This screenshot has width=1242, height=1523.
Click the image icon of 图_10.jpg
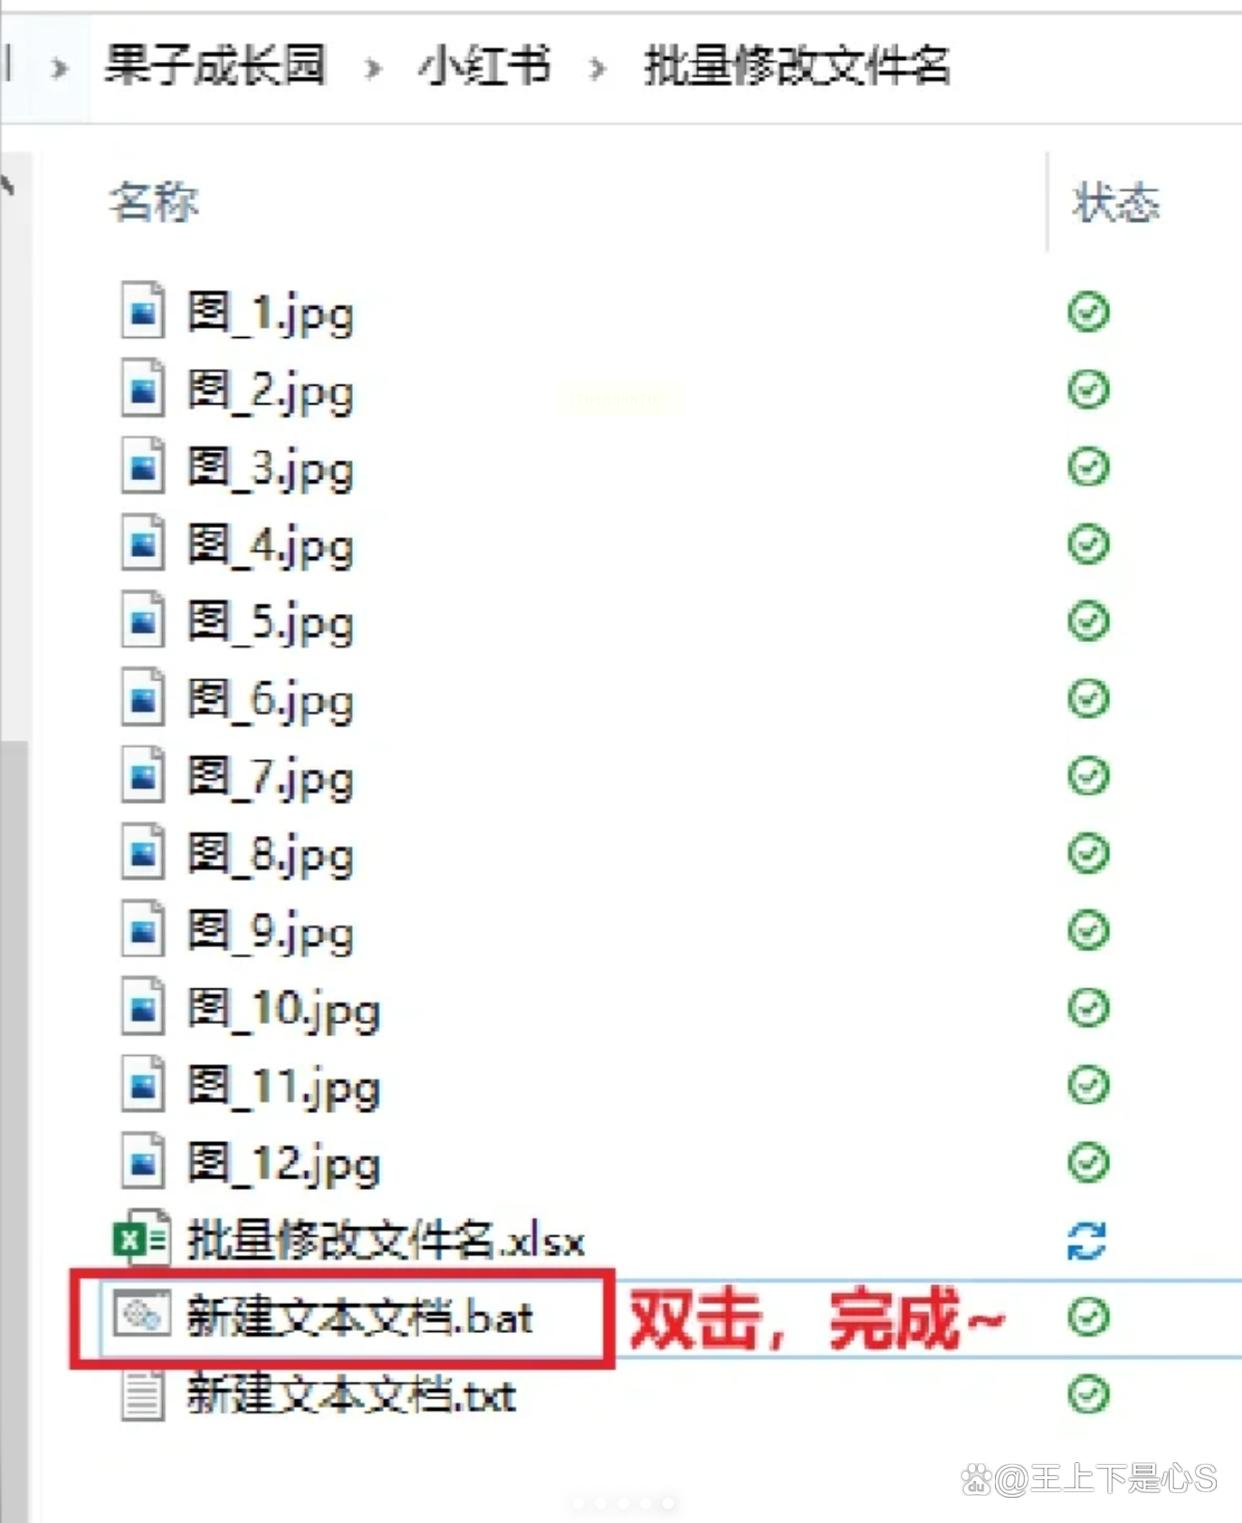[x=143, y=1007]
